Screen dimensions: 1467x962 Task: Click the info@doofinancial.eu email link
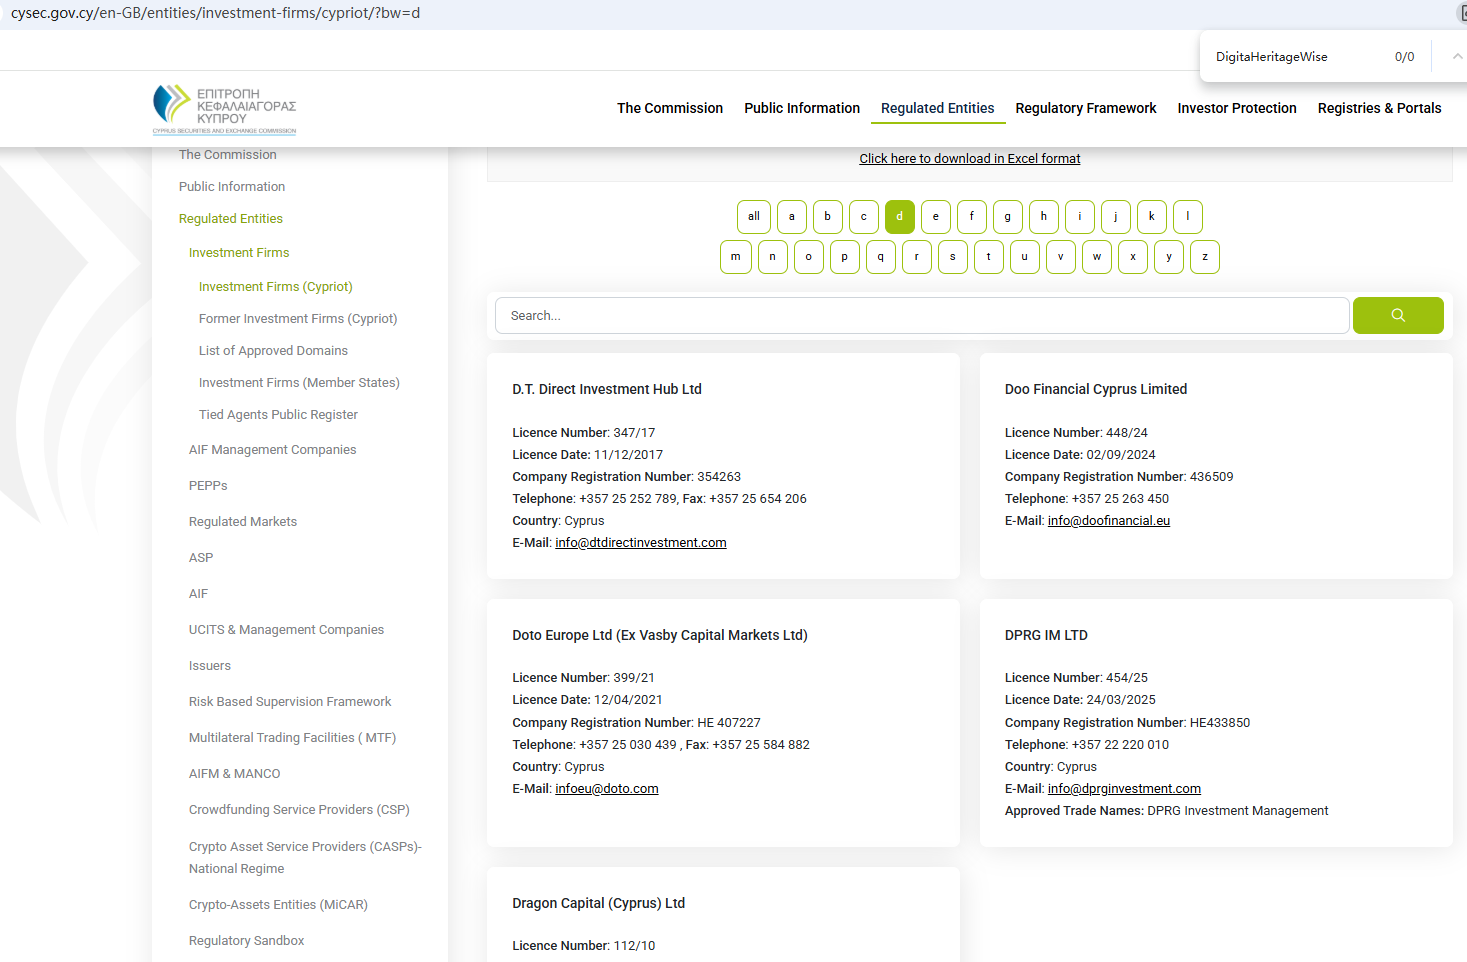click(x=1108, y=521)
